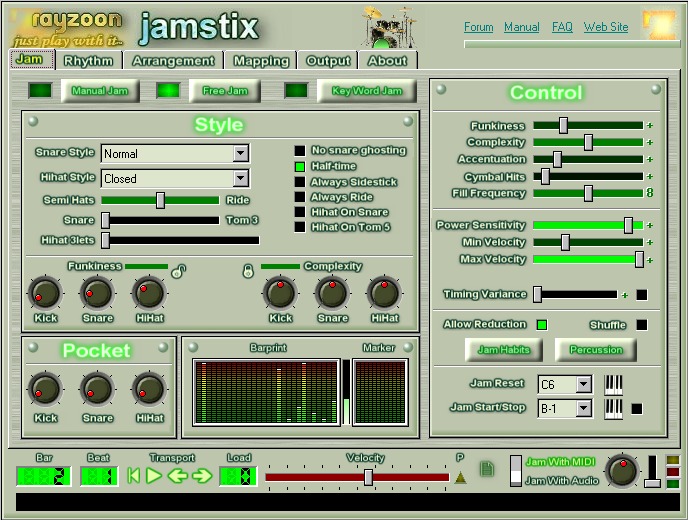This screenshot has height=520, width=688.
Task: Click the transport rewind-to-start icon
Action: 134,476
